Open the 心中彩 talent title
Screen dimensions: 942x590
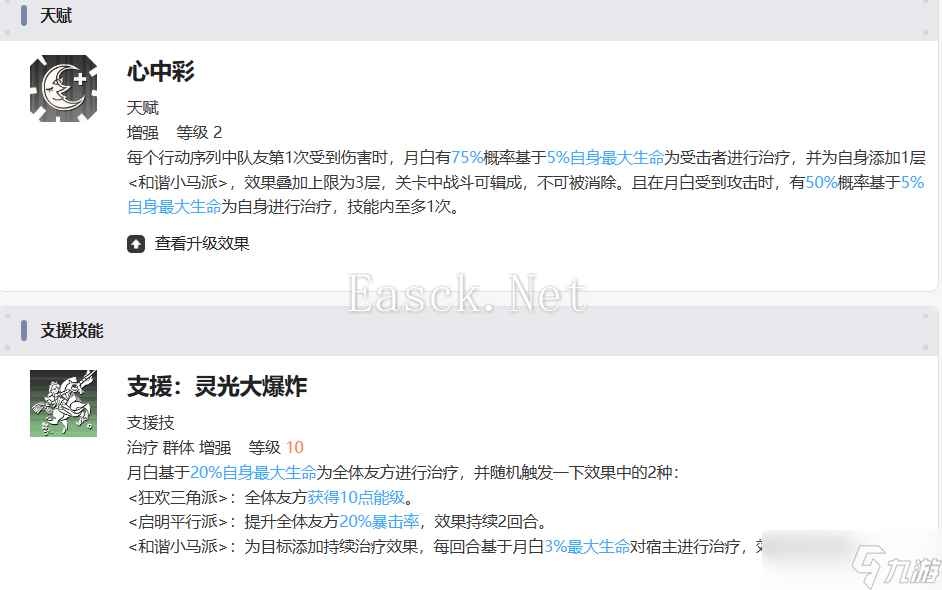[x=160, y=71]
